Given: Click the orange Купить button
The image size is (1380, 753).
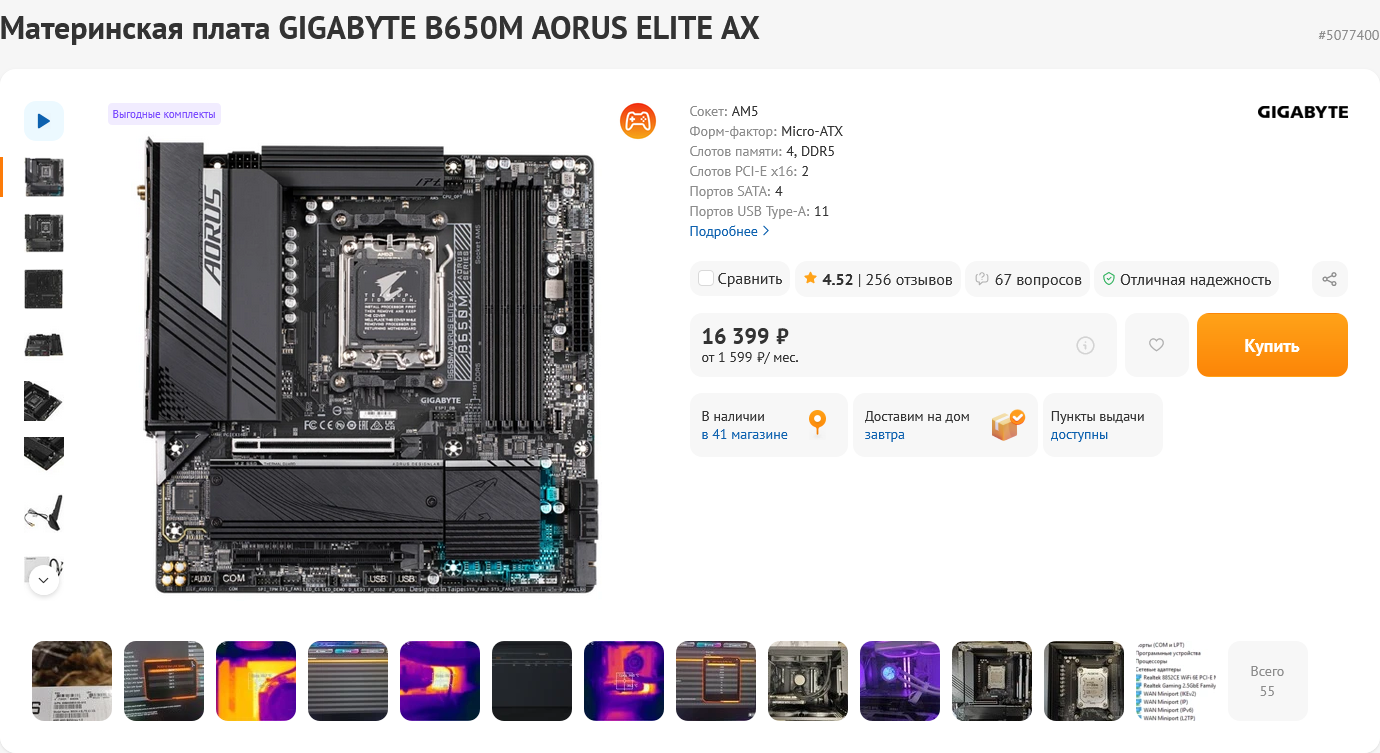Looking at the screenshot, I should pos(1272,345).
